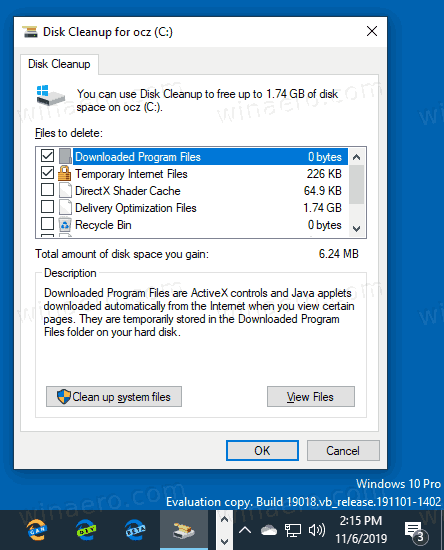
Task: Click the 6.24 MB total space value
Action: point(339,254)
